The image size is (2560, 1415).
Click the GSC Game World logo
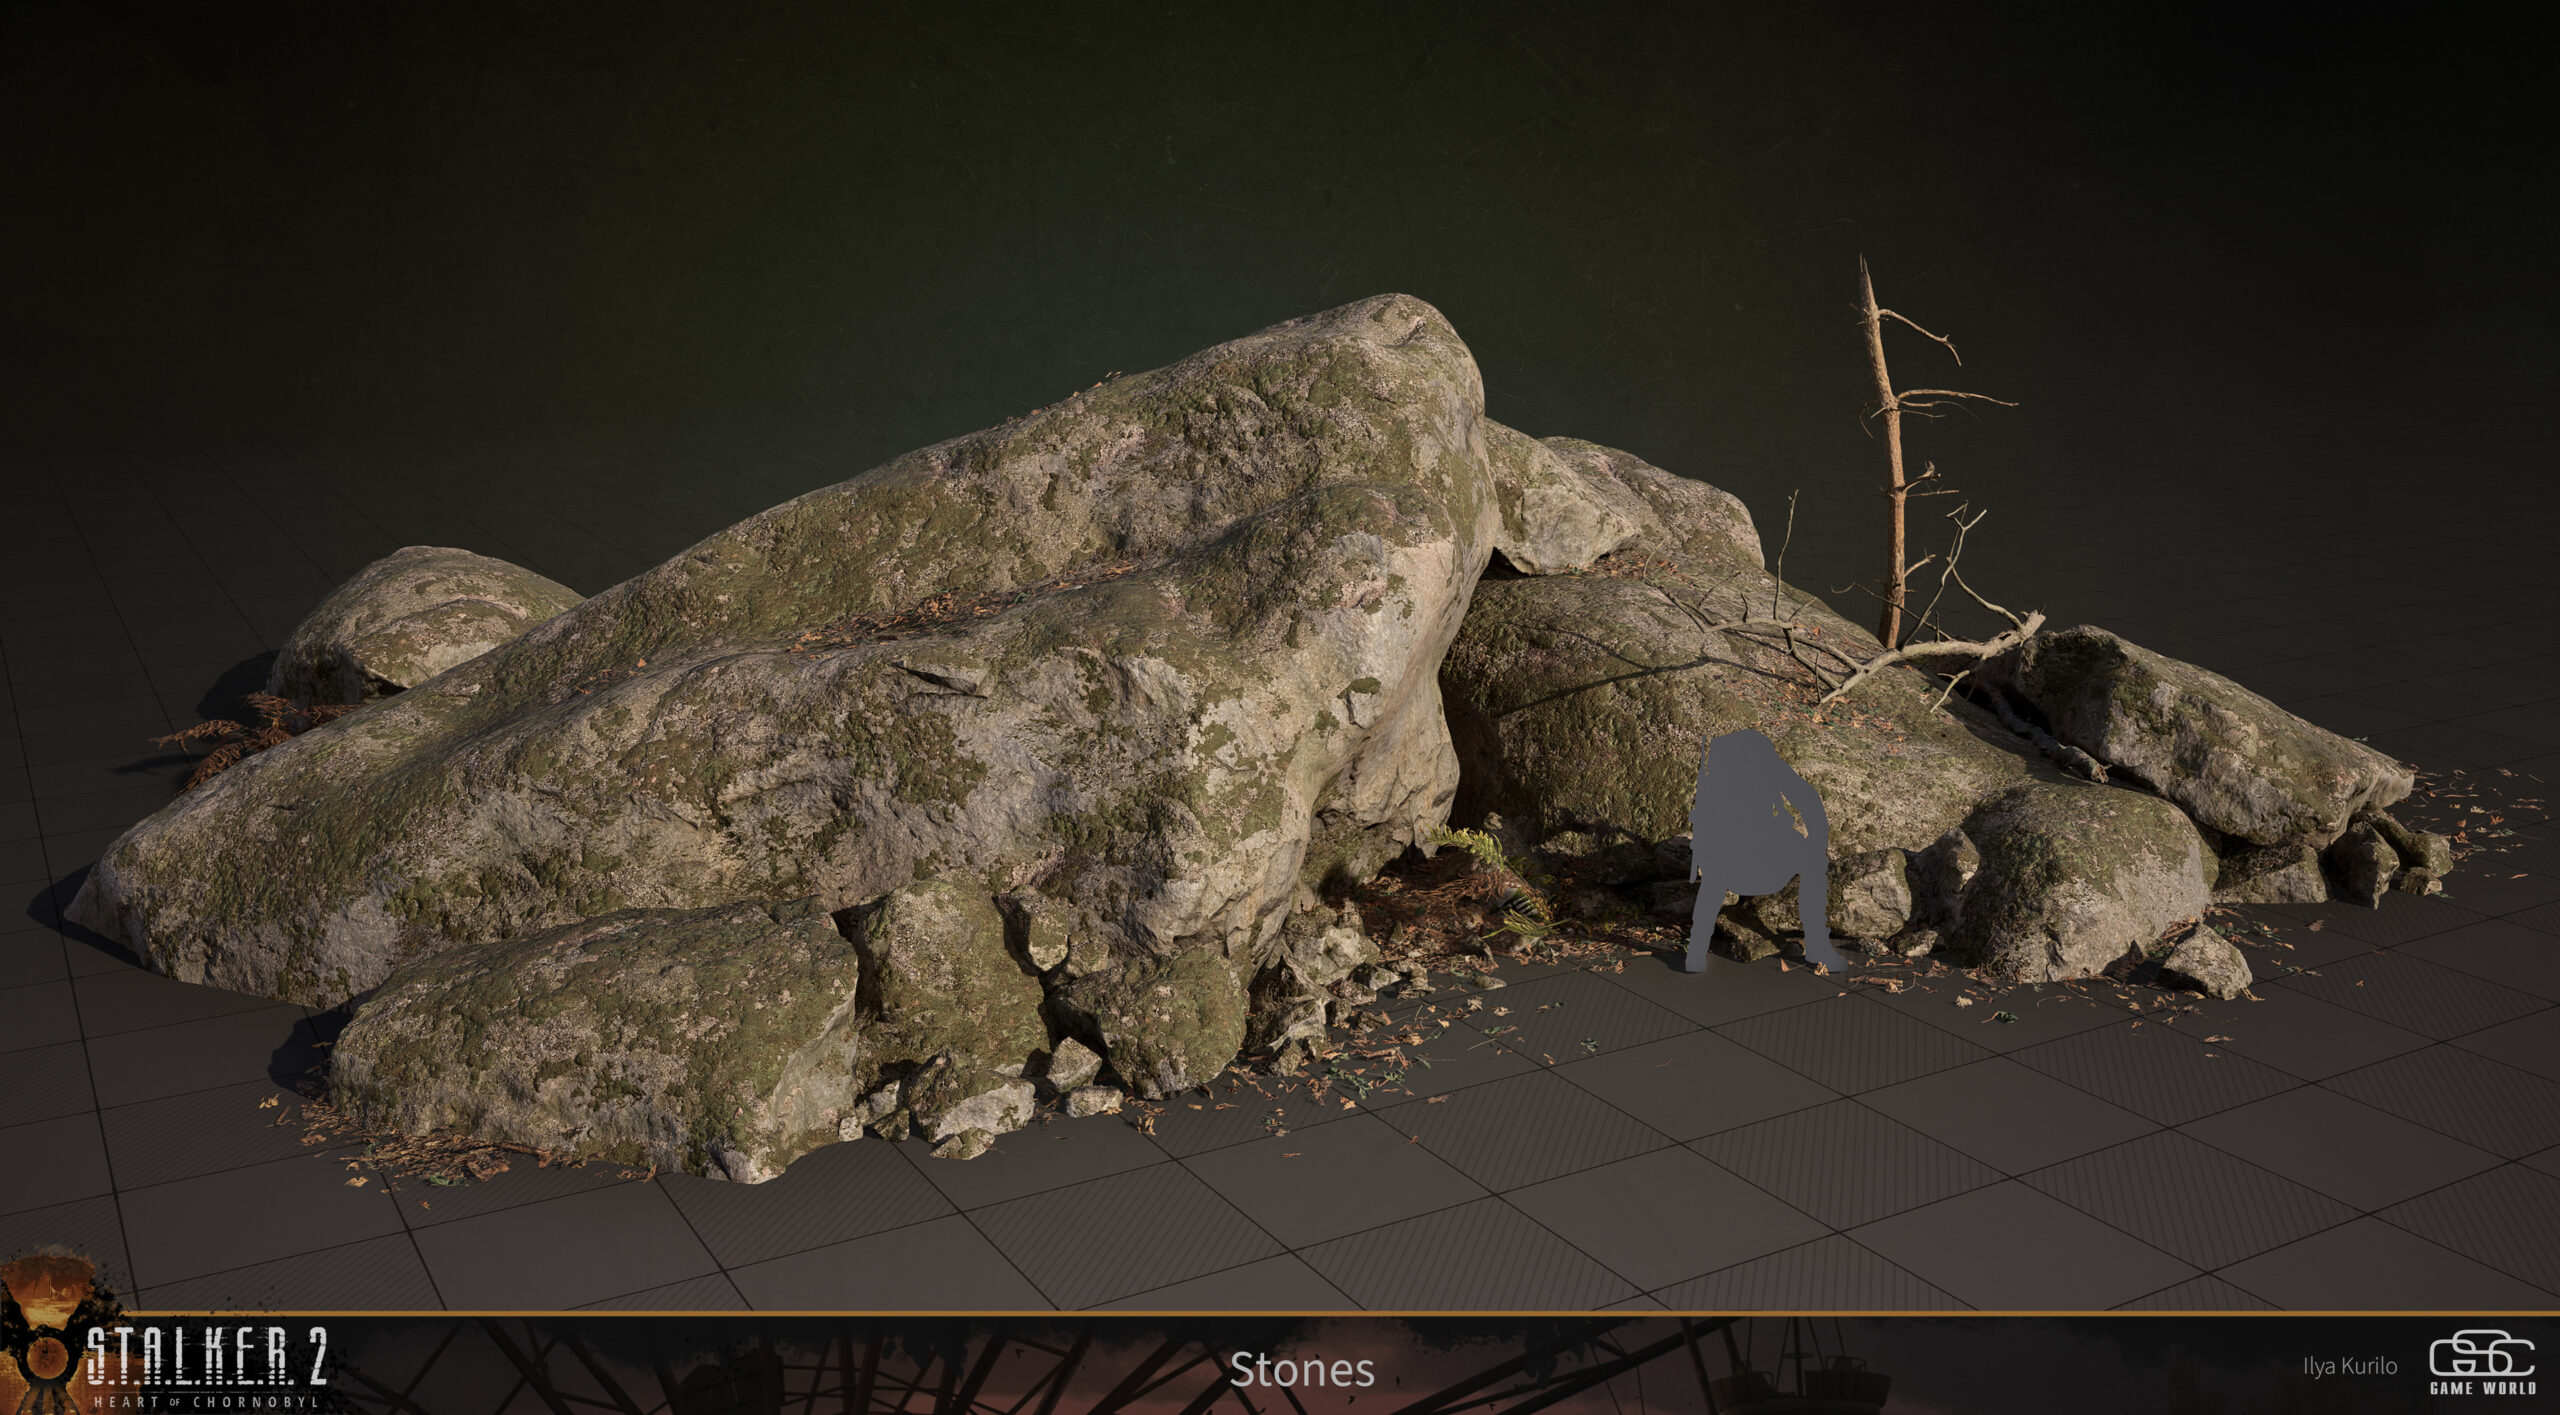(2482, 1363)
